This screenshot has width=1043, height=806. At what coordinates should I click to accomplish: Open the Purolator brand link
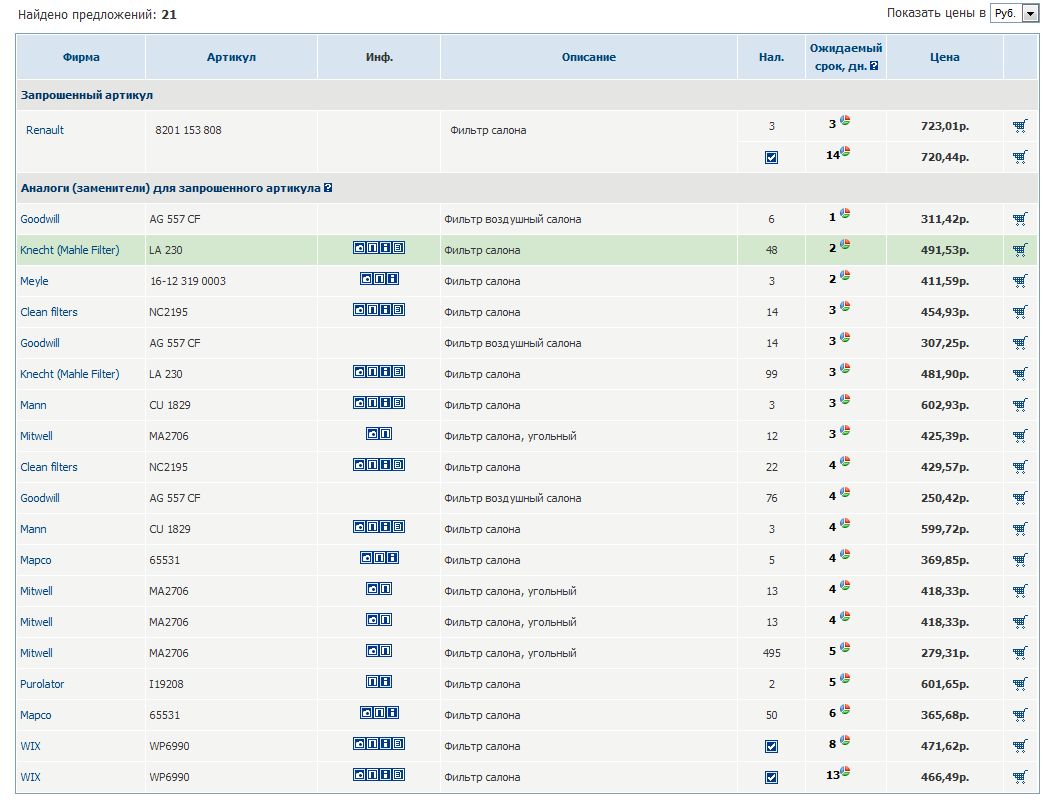pos(42,684)
